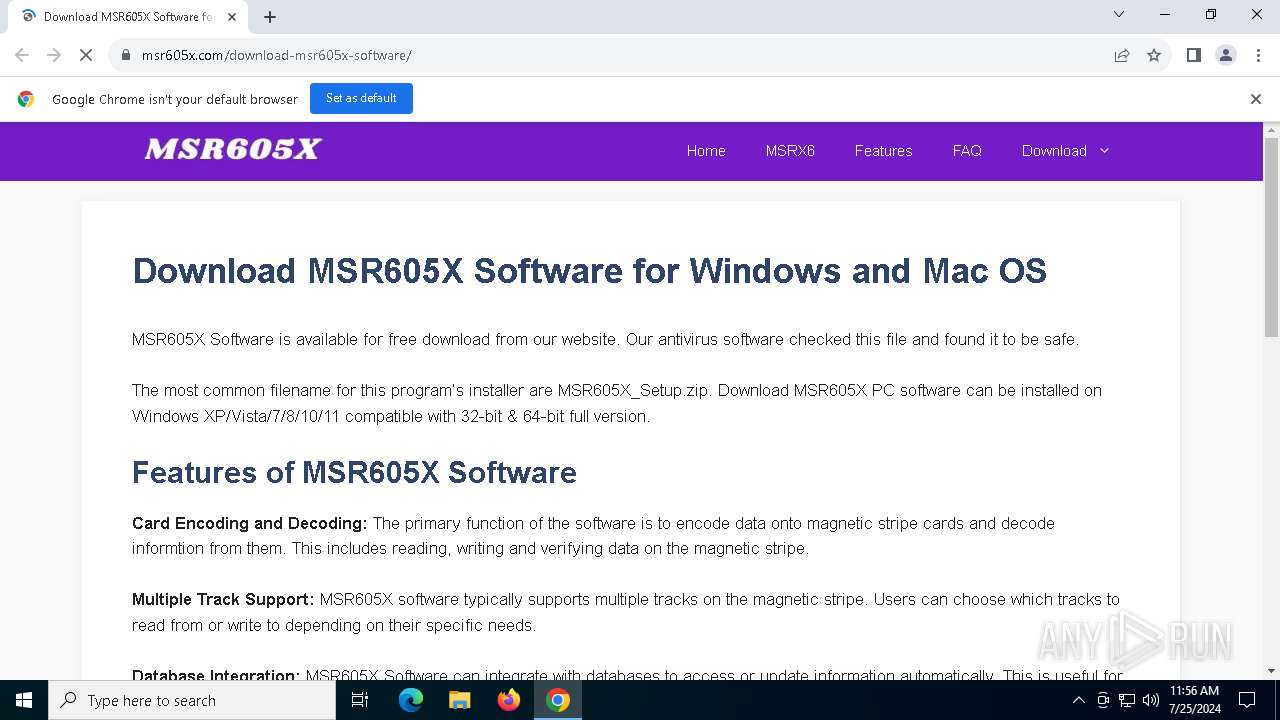The width and height of the screenshot is (1280, 720).
Task: Click the browser back arrow
Action: tap(22, 55)
